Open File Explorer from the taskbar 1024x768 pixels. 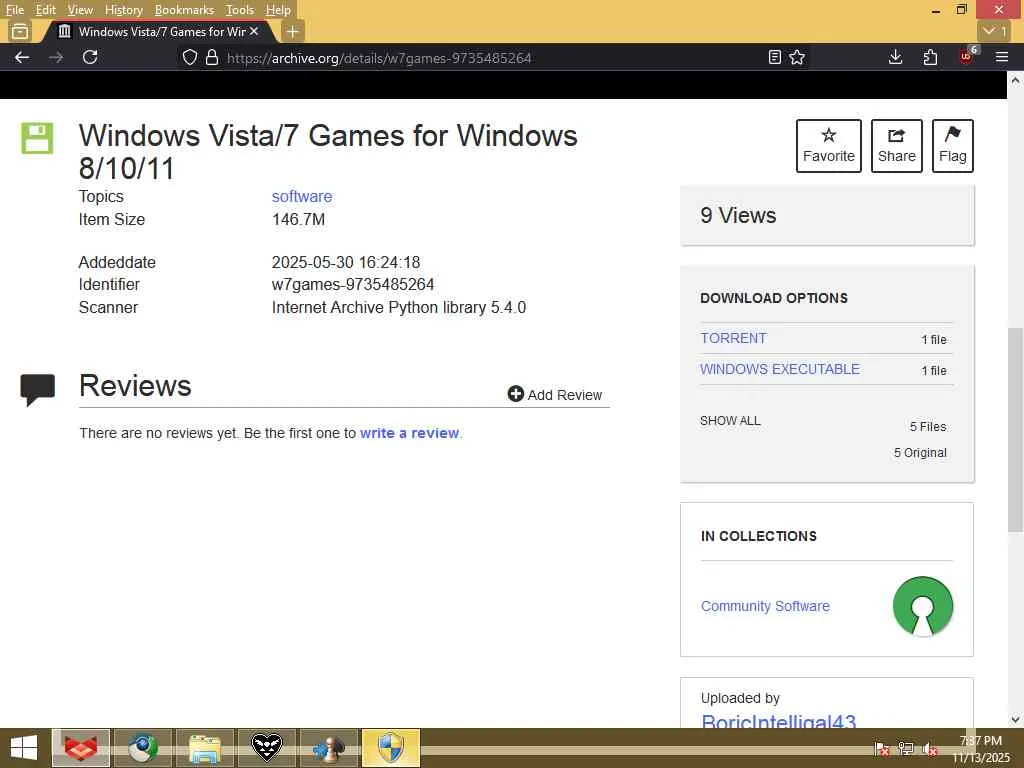(204, 748)
